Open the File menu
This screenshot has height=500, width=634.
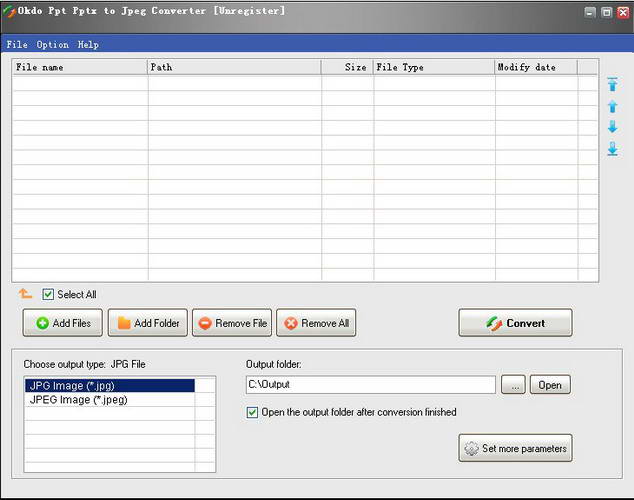(17, 44)
